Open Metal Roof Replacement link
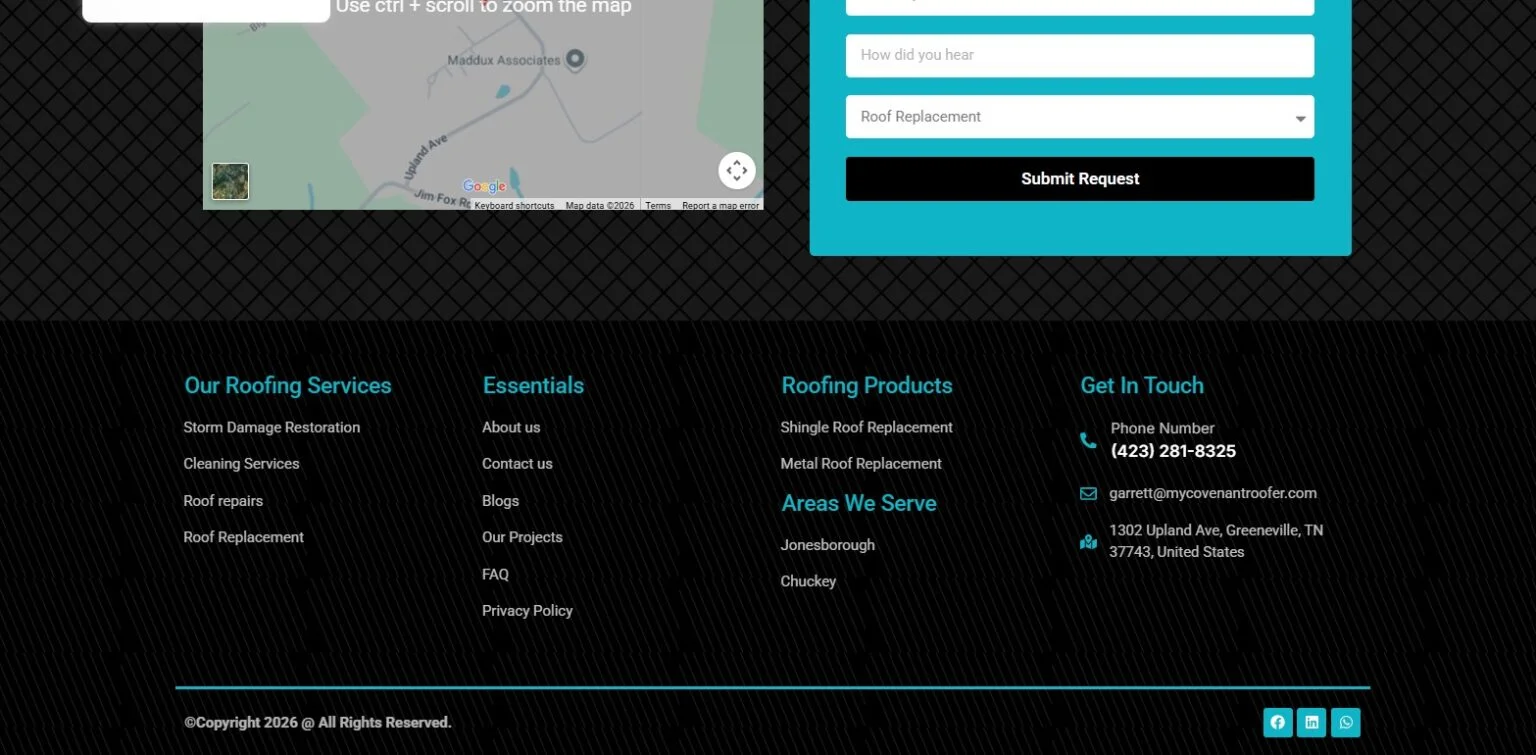Viewport: 1536px width, 755px height. [x=861, y=464]
